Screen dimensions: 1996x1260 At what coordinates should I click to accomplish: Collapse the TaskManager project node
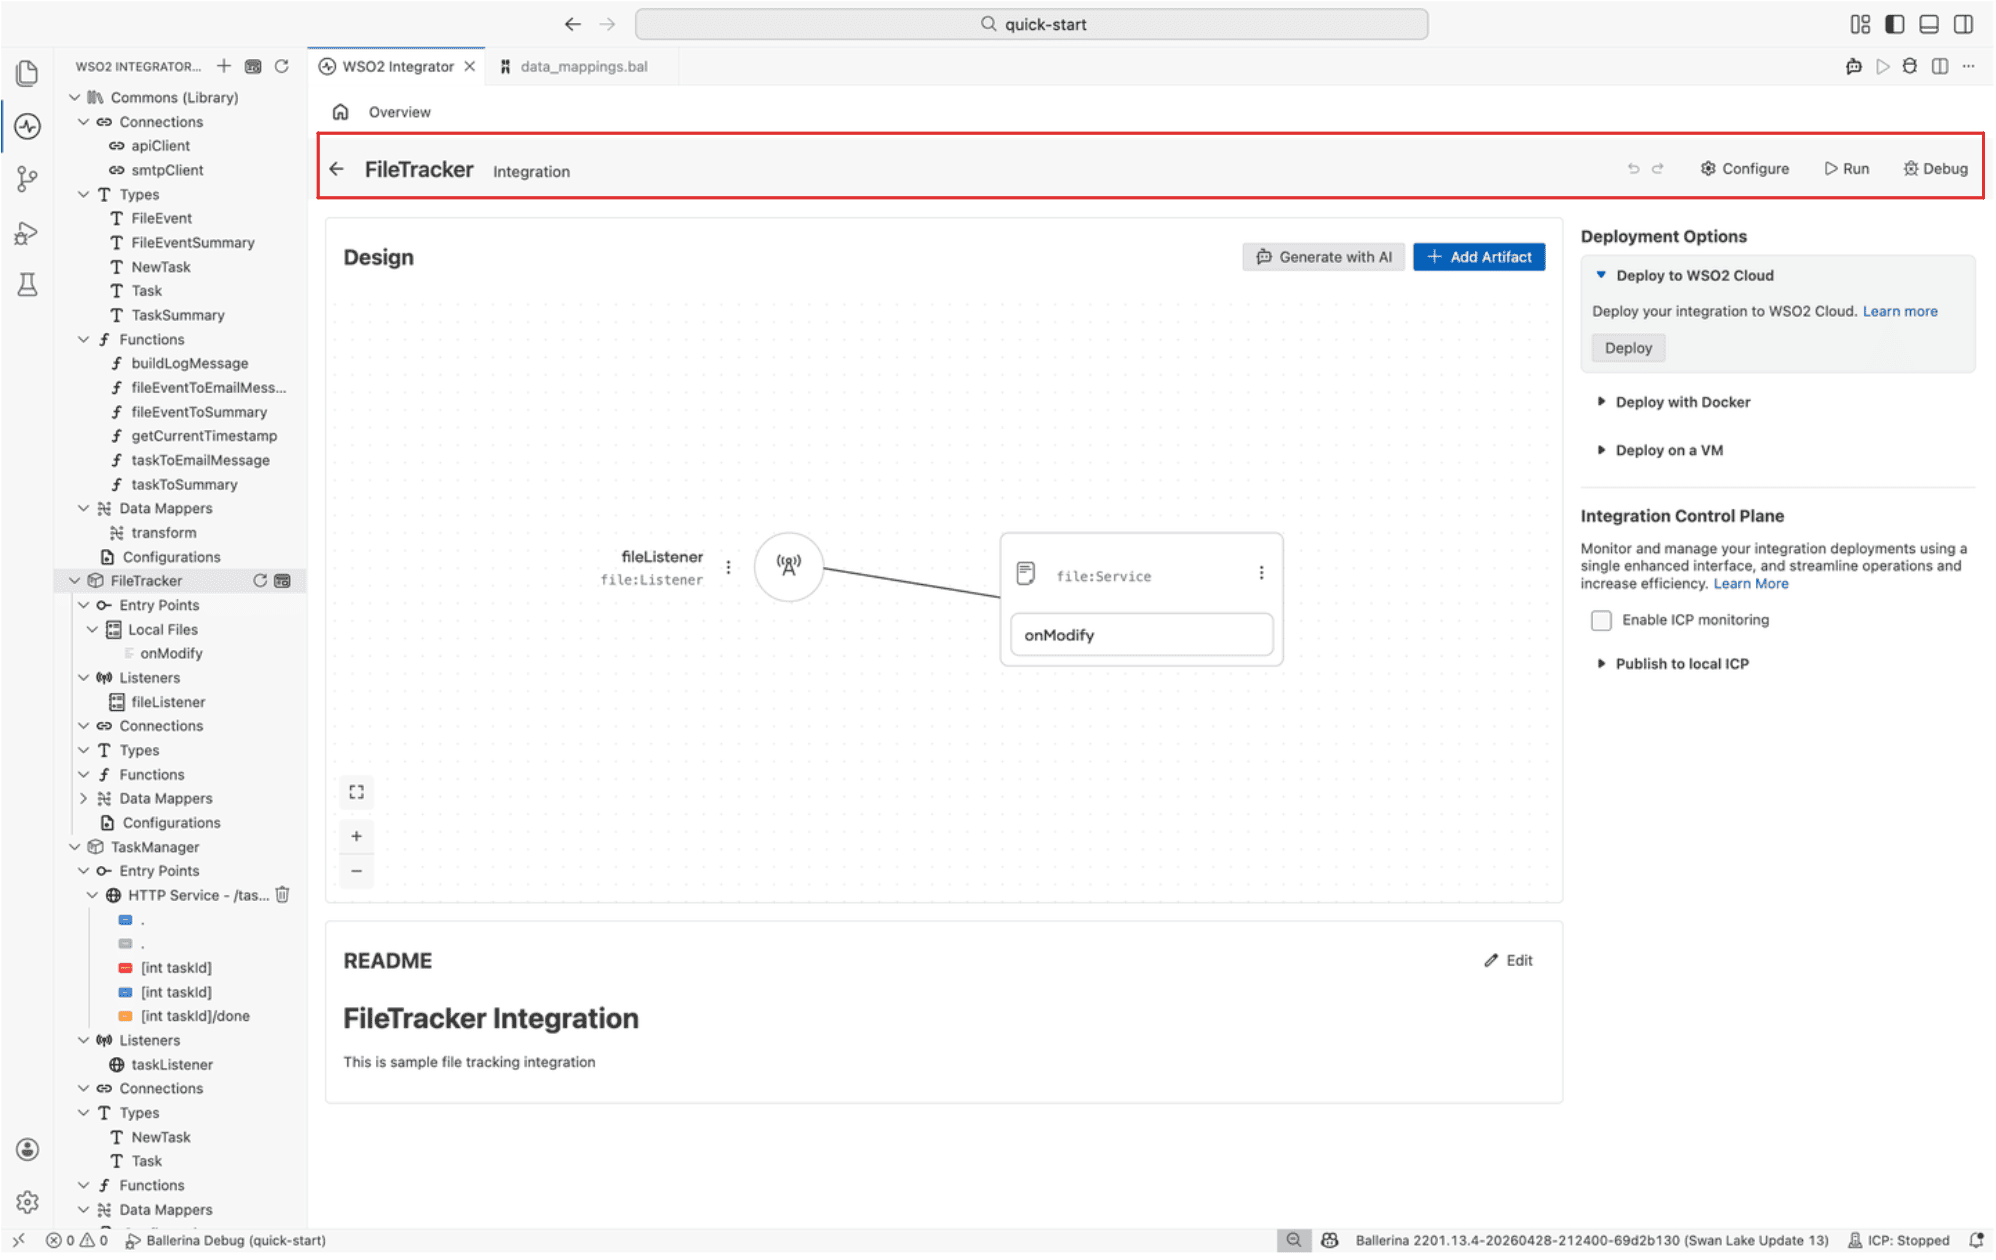pyautogui.click(x=75, y=847)
